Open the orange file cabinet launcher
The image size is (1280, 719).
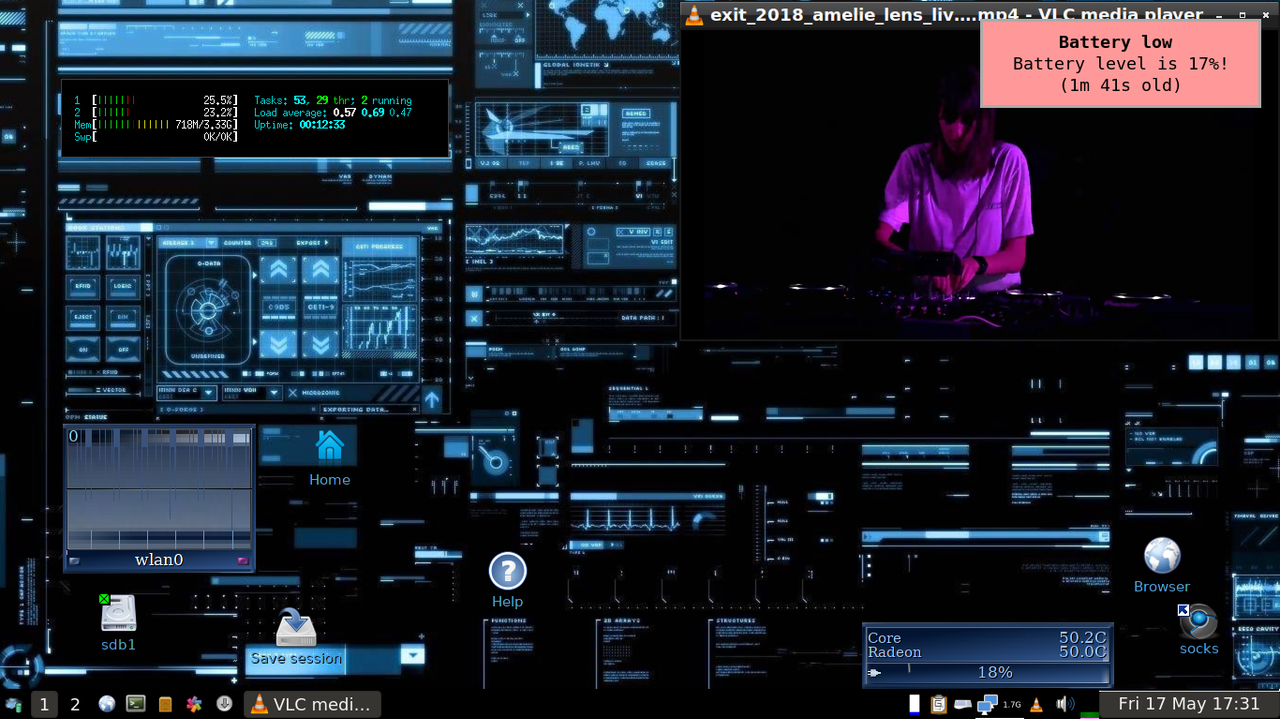pyautogui.click(x=165, y=704)
